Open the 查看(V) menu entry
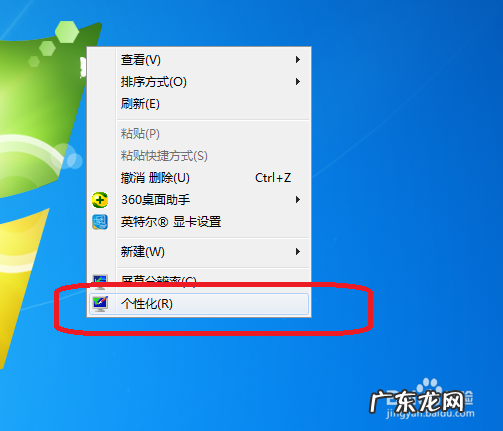Screen dimensions: 503x431 tap(199, 60)
